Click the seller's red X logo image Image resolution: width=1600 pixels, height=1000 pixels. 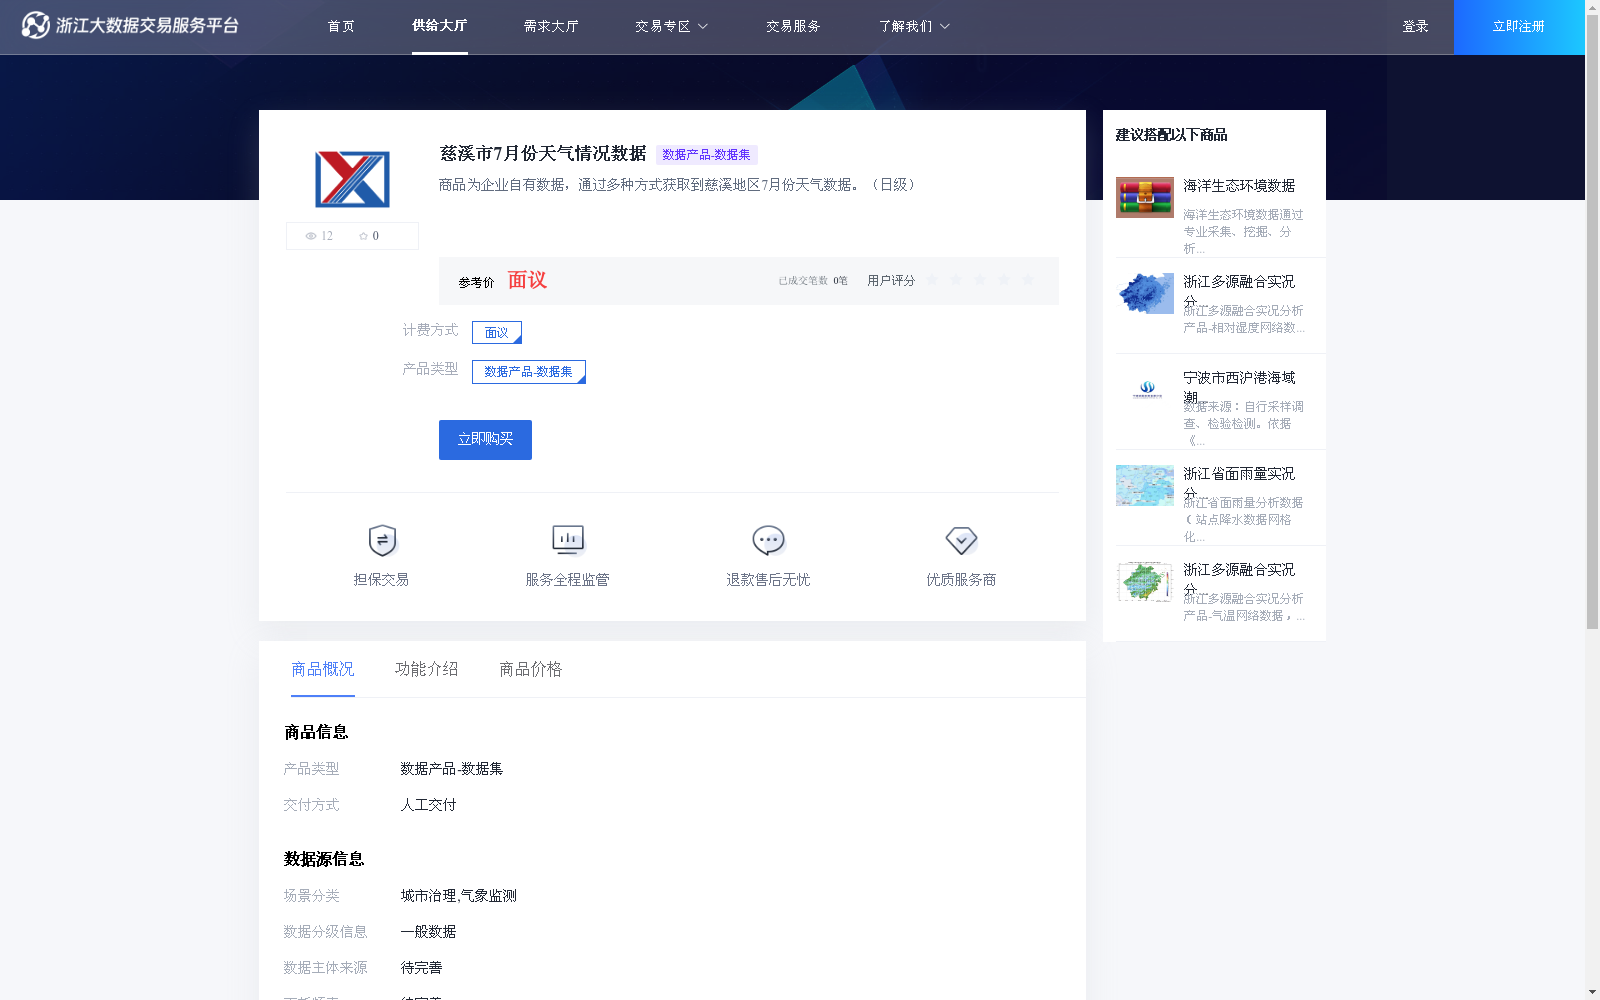[352, 179]
